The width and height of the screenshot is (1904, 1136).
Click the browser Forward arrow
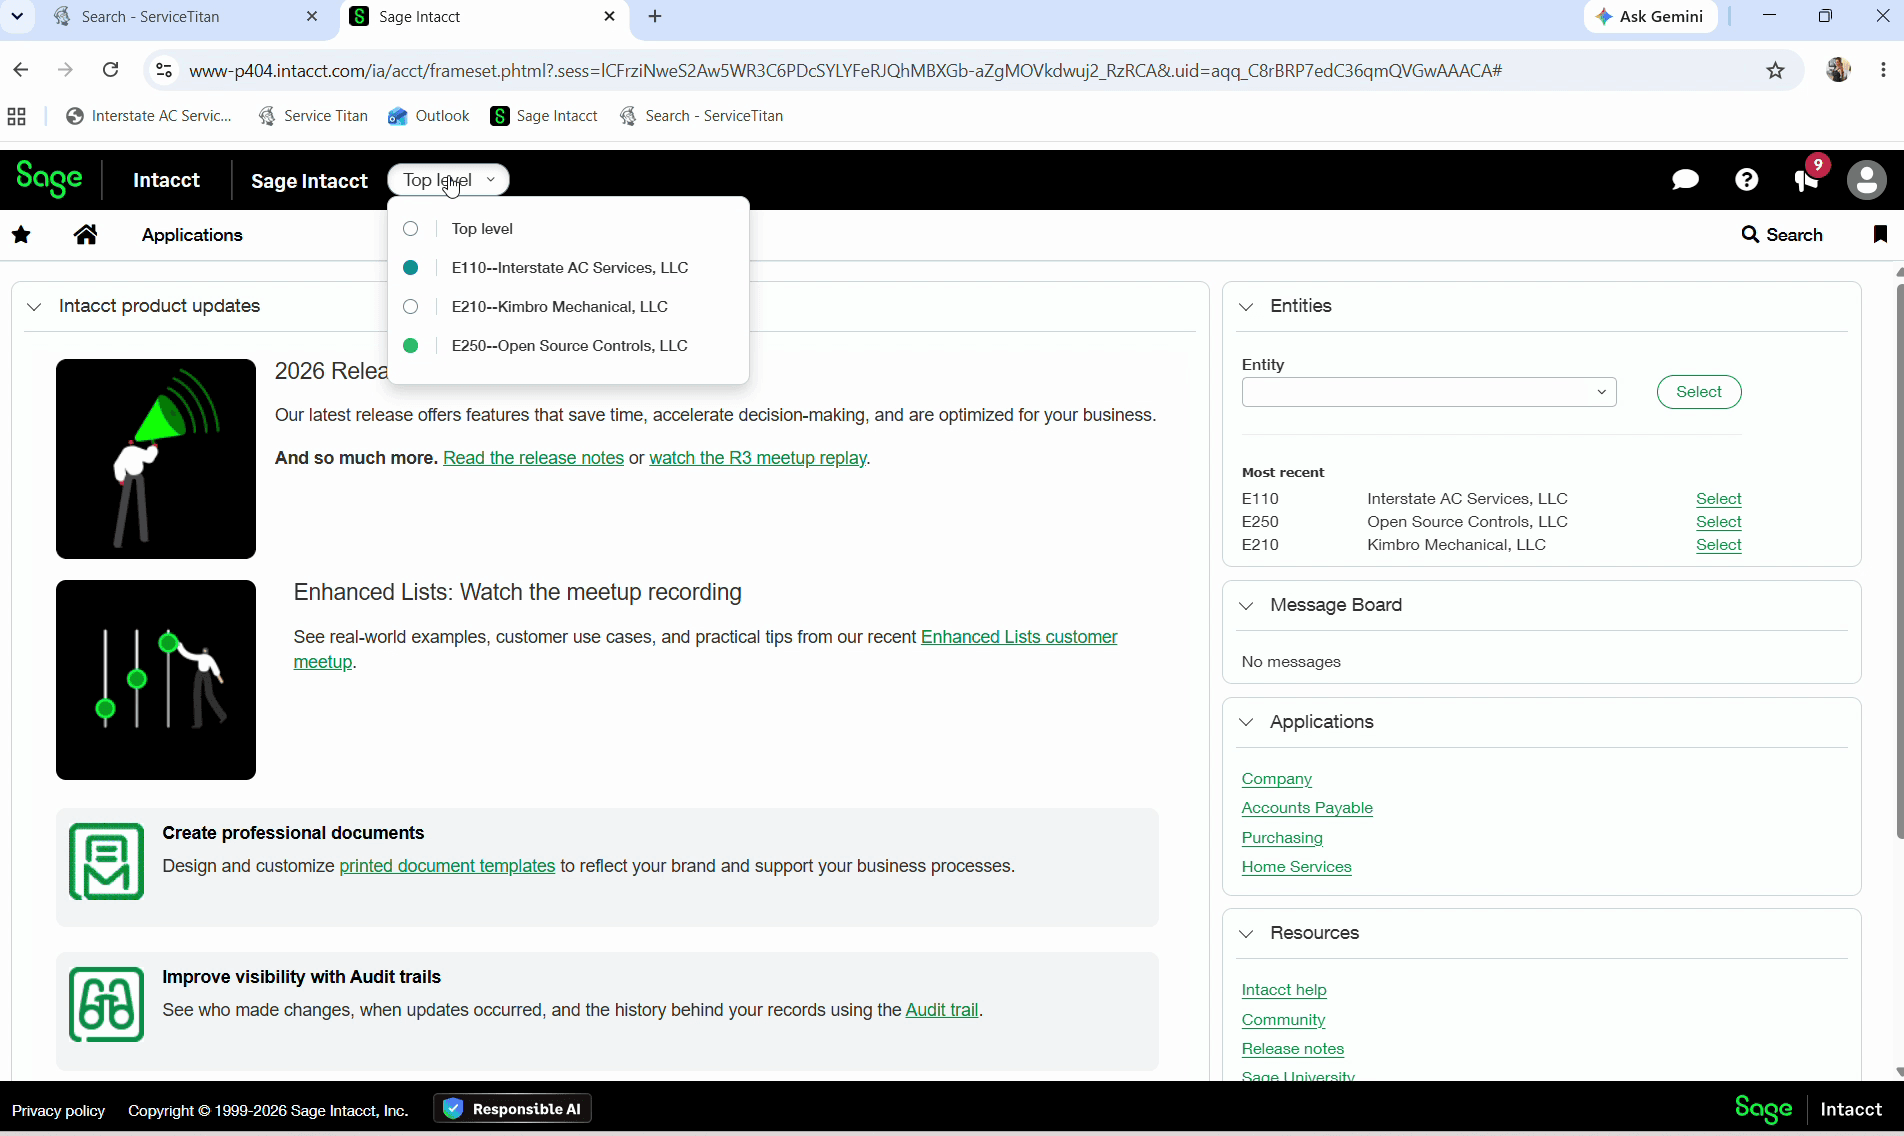click(66, 70)
